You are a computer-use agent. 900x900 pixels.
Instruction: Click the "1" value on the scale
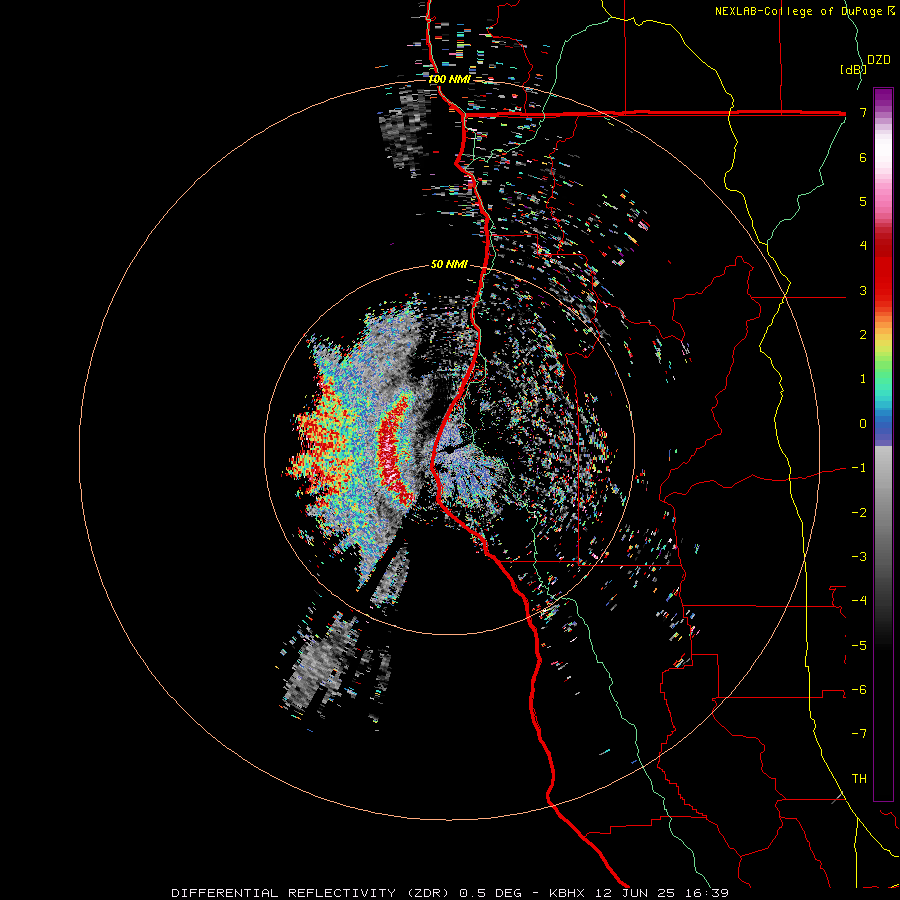[863, 379]
